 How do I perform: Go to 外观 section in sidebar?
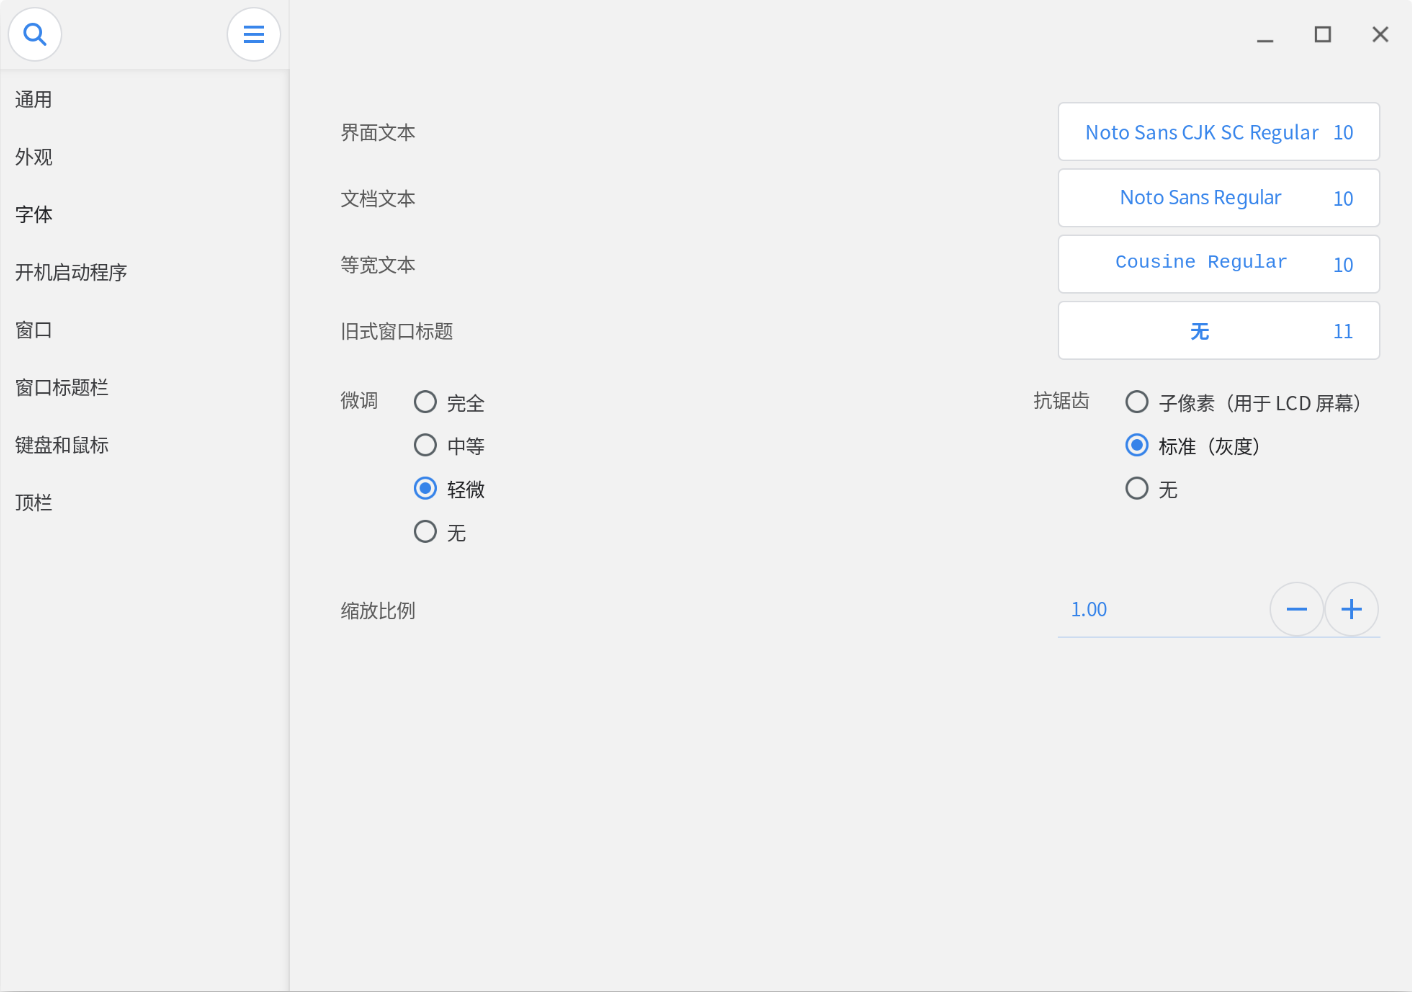34,157
